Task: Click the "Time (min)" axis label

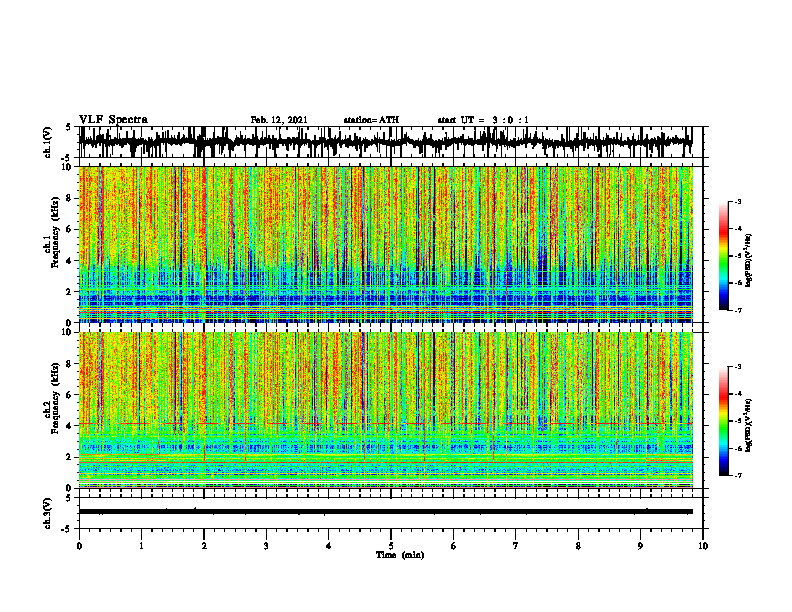Action: tap(400, 555)
